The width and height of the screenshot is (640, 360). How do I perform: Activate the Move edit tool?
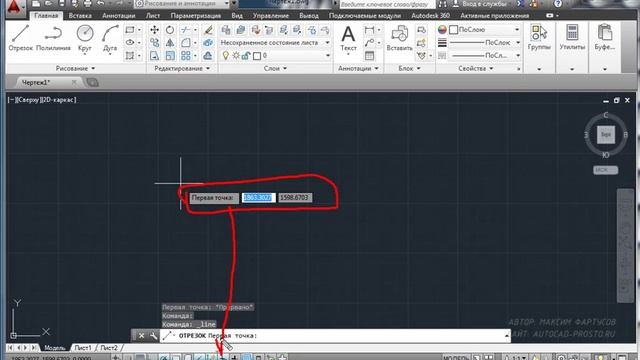click(154, 30)
